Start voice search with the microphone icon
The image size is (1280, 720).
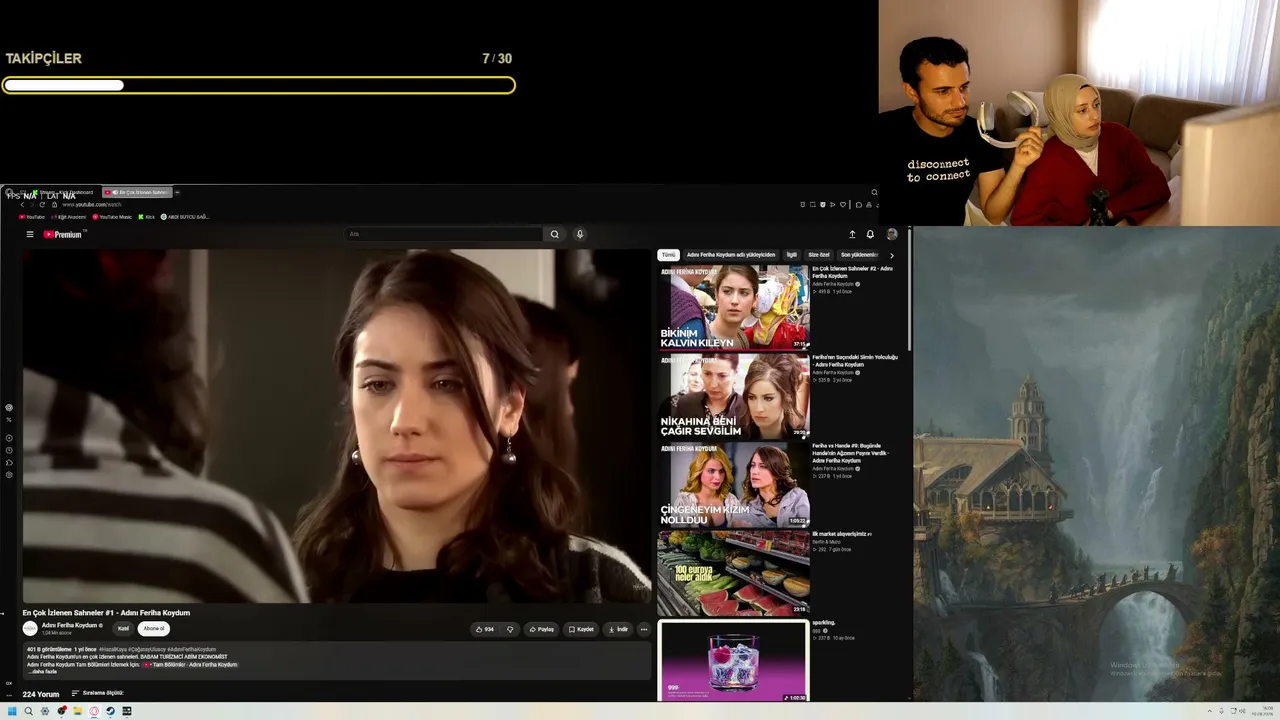pos(579,234)
